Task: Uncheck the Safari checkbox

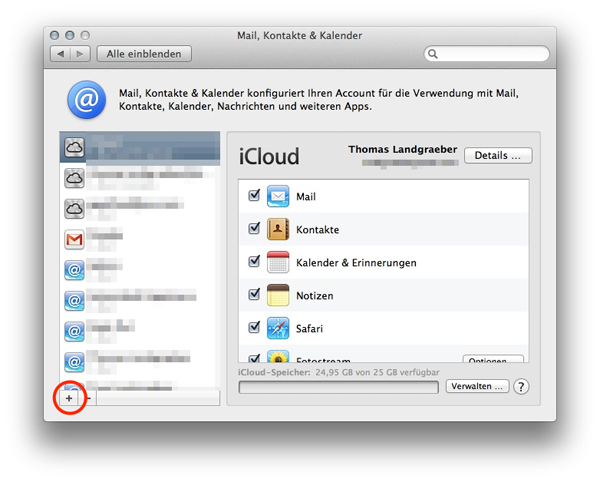Action: click(x=254, y=327)
